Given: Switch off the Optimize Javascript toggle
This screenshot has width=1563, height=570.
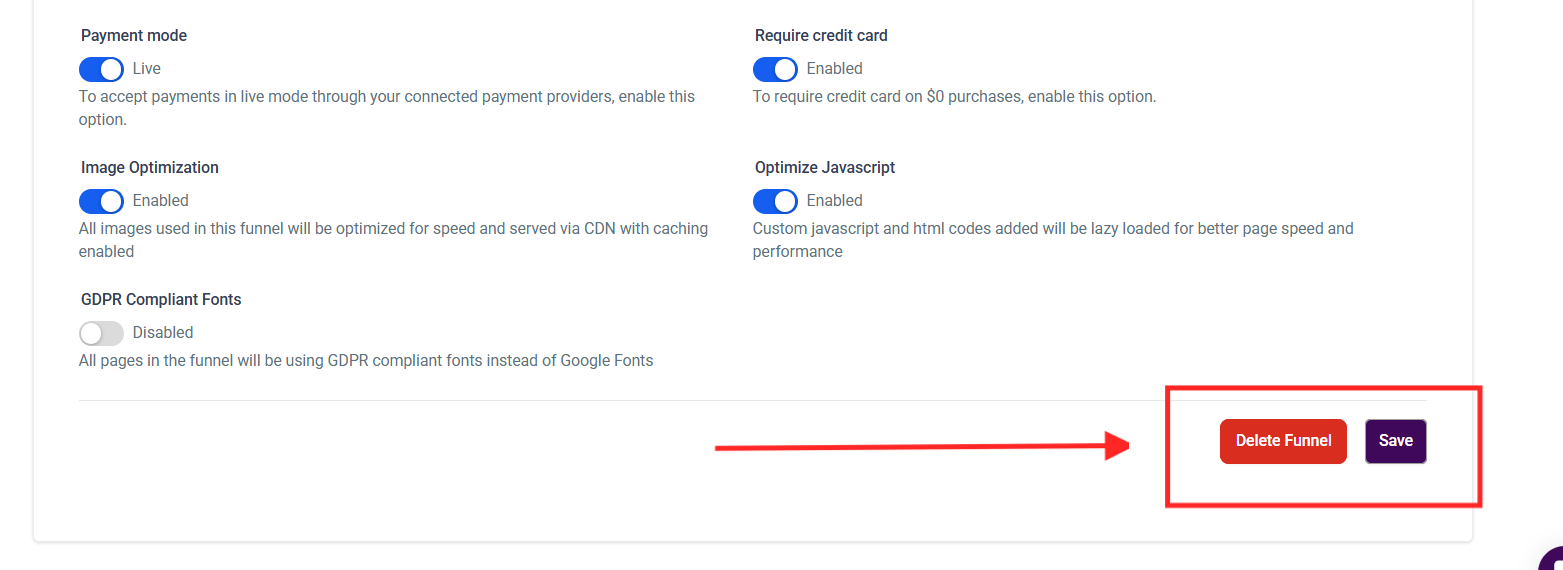Looking at the screenshot, I should (775, 201).
